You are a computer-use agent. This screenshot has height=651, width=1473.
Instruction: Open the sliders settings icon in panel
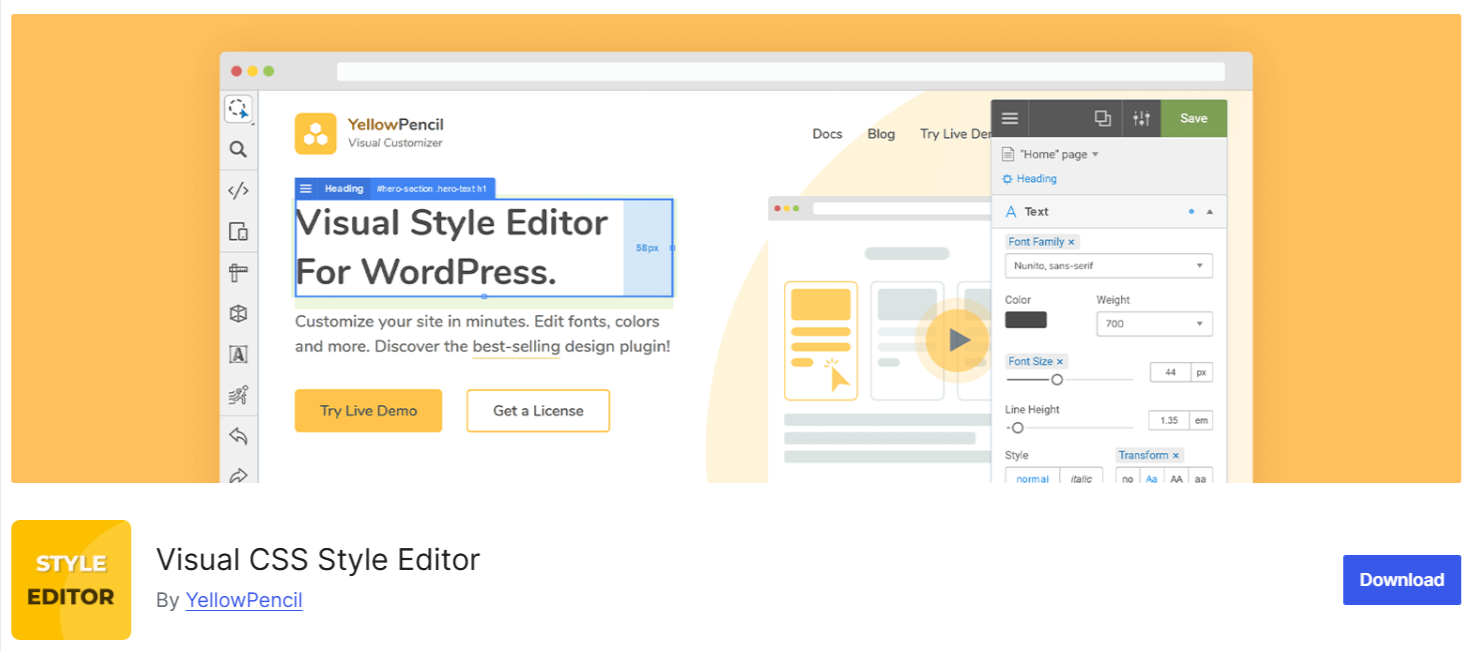pos(1141,118)
